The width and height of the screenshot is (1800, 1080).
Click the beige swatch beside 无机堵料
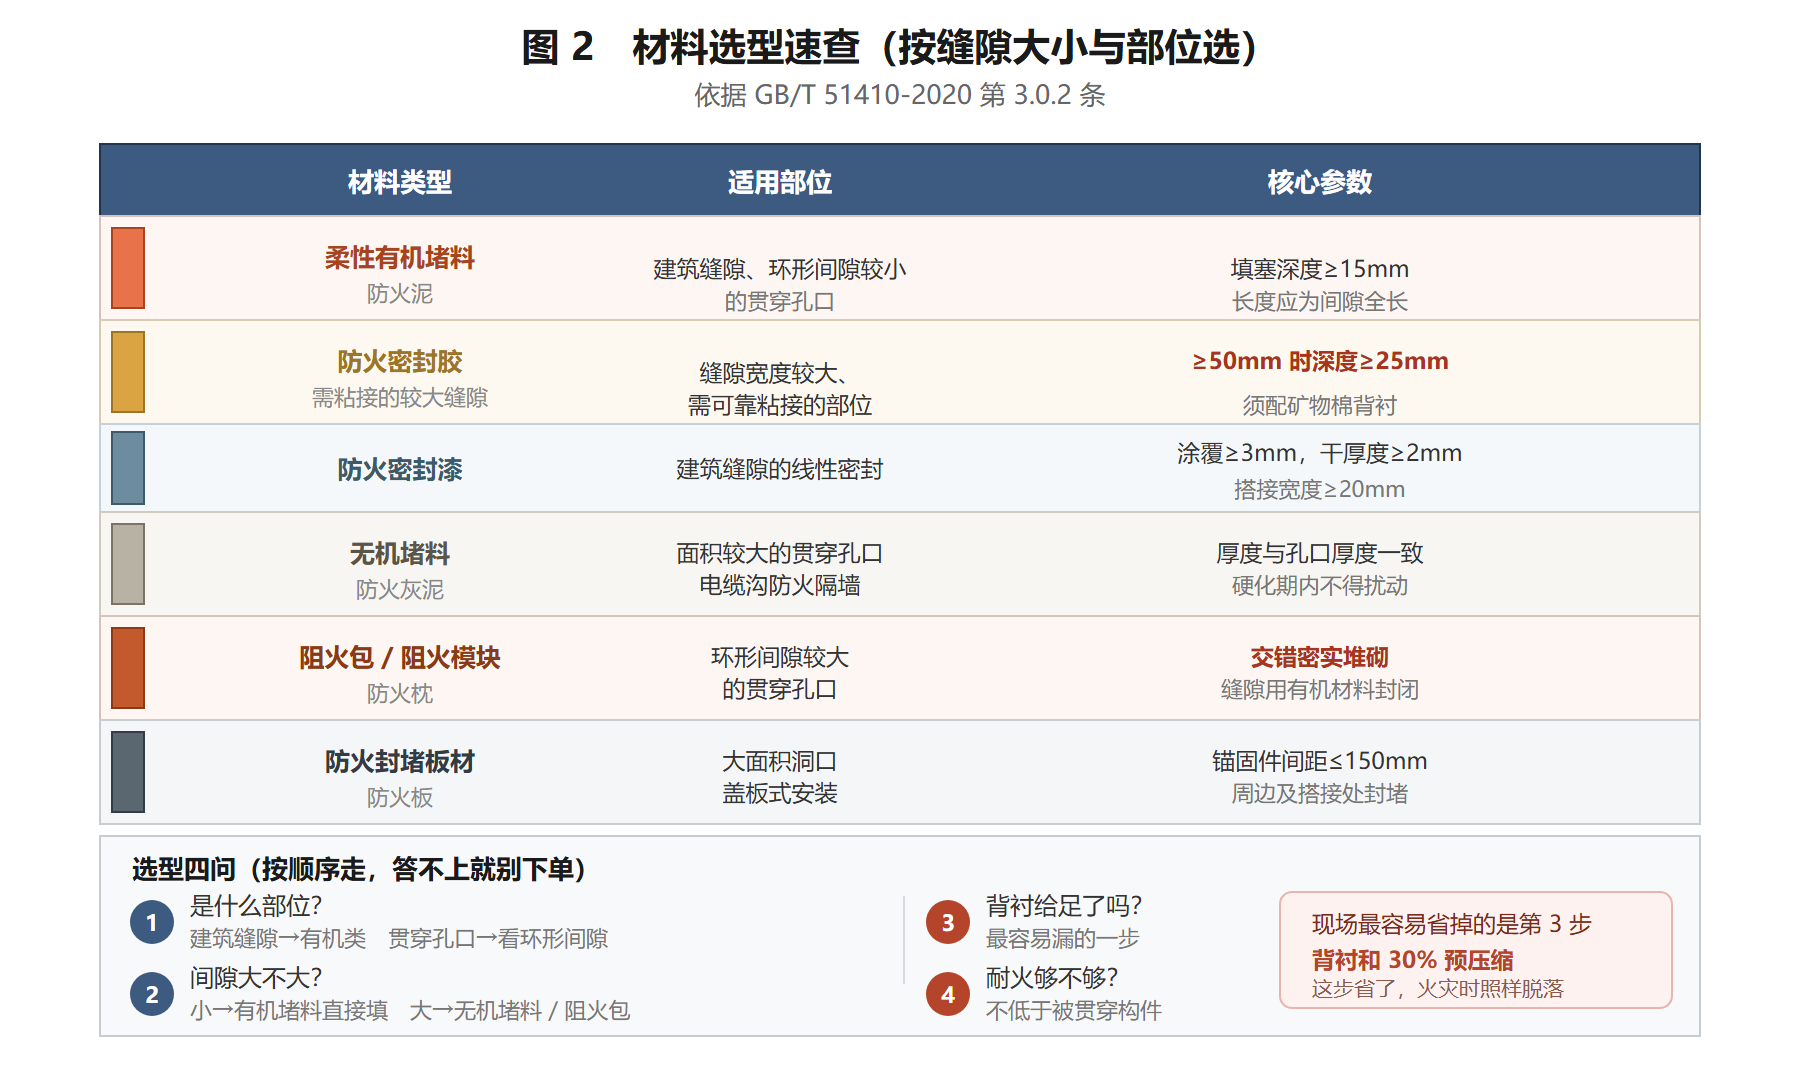(x=128, y=564)
